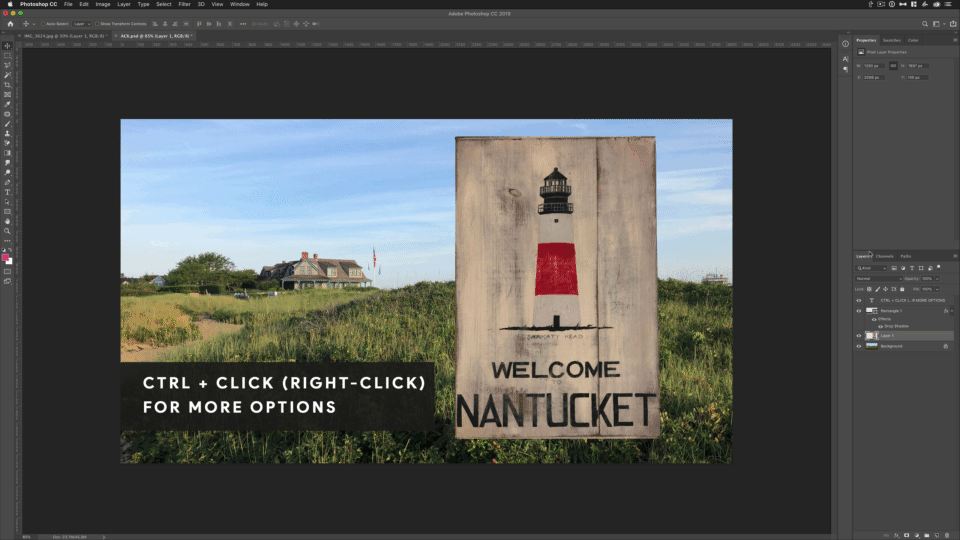Toggle Effects visibility under Rectangle 1
Screen dimensions: 960x540
pyautogui.click(x=874, y=319)
